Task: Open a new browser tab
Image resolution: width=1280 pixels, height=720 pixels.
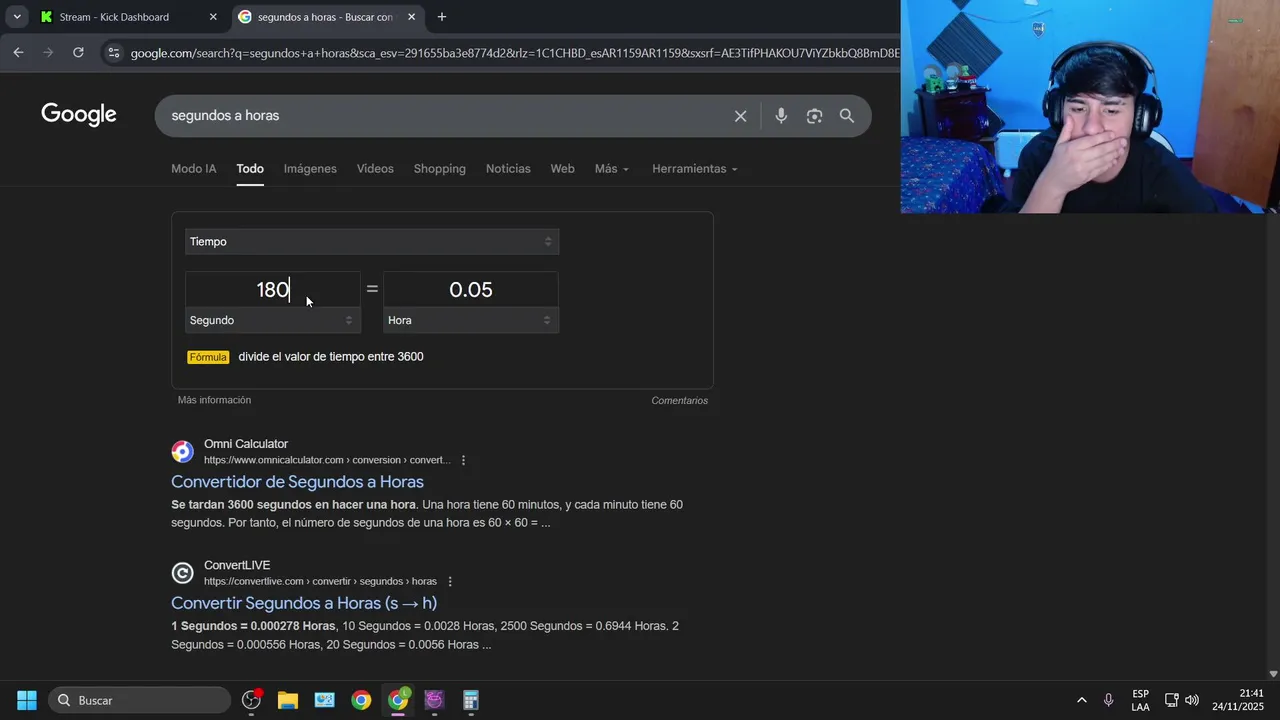Action: (441, 17)
